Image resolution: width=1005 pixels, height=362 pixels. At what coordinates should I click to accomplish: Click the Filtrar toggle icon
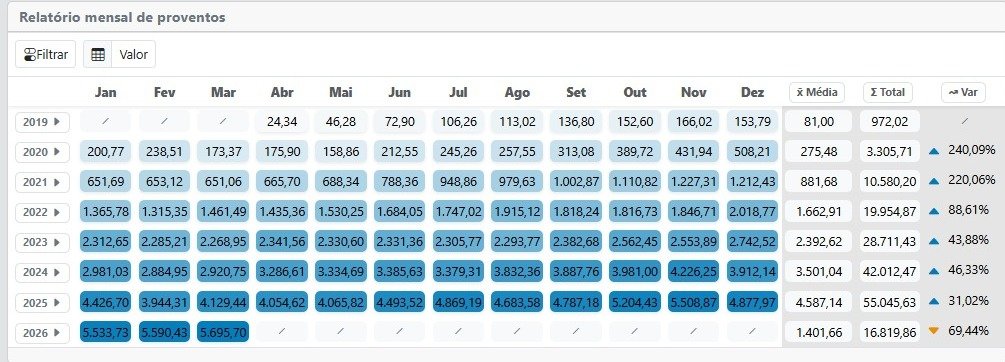coord(29,55)
